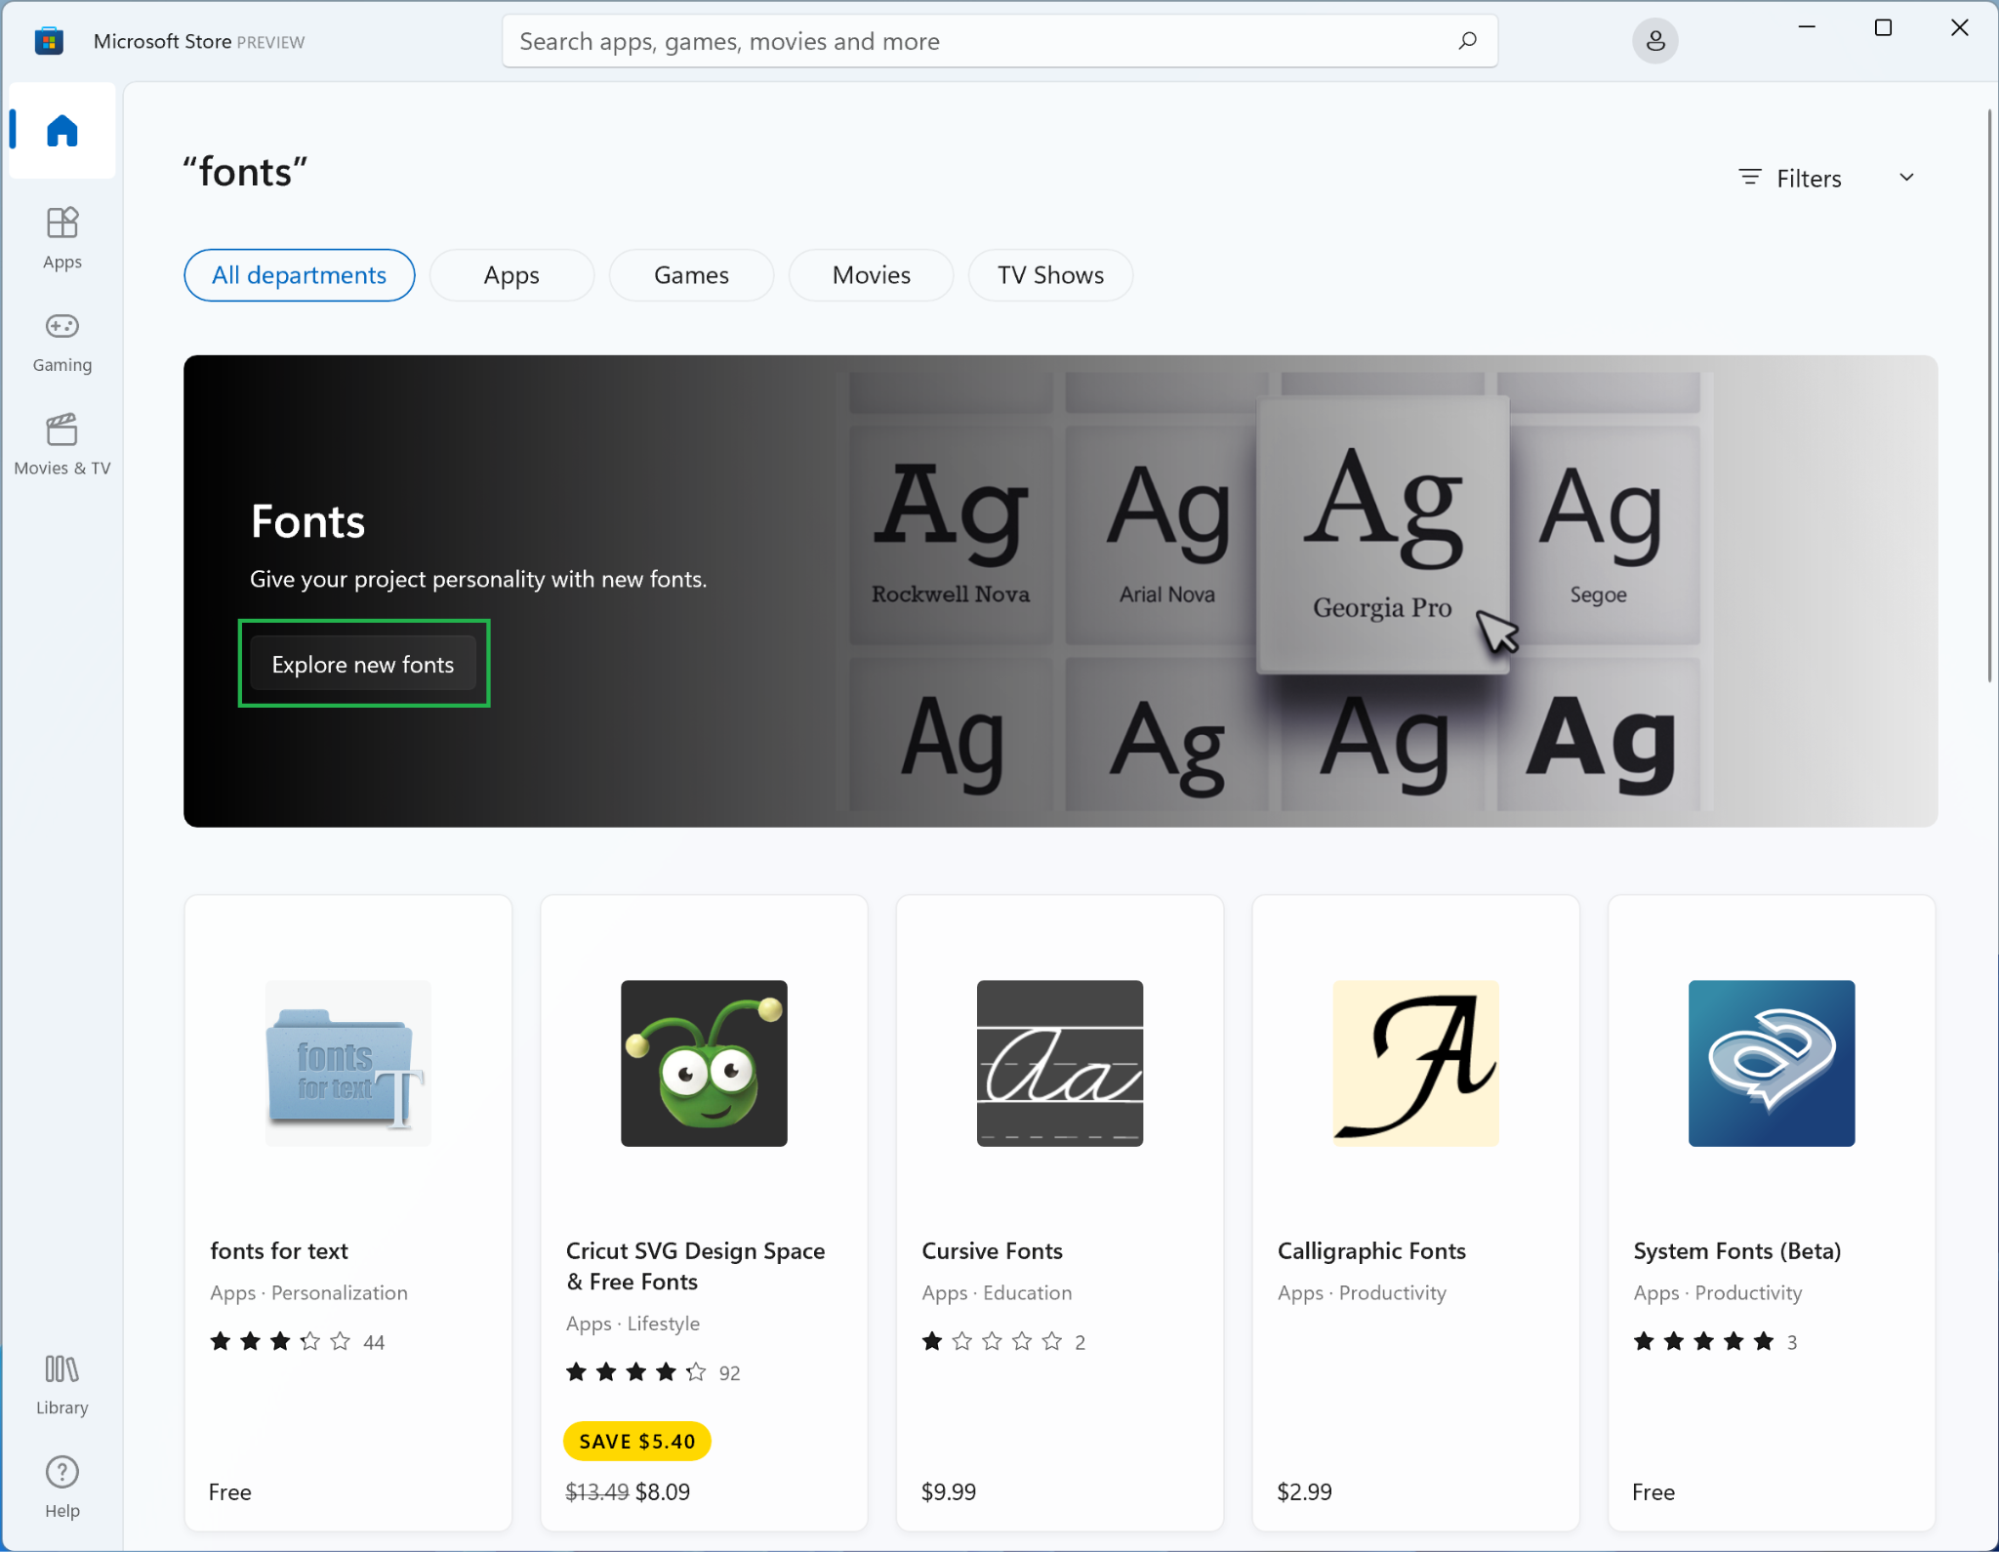Screen dimensions: 1999x1552
Task: Open System Fonts Beta app icon
Action: [x=1770, y=1062]
